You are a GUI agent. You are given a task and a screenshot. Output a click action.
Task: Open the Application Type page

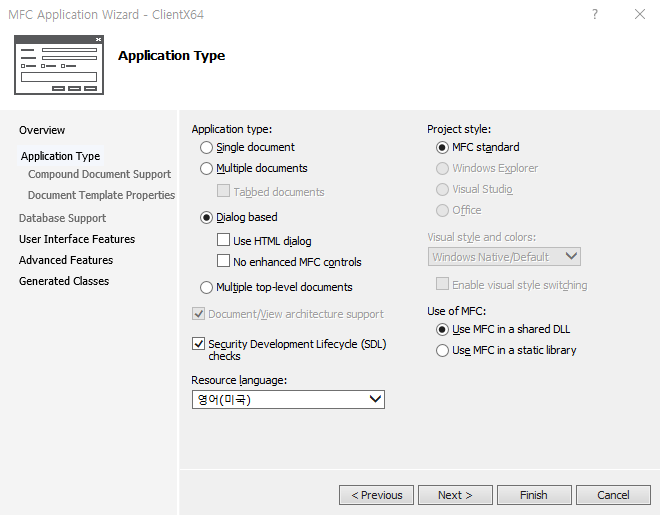click(x=61, y=156)
